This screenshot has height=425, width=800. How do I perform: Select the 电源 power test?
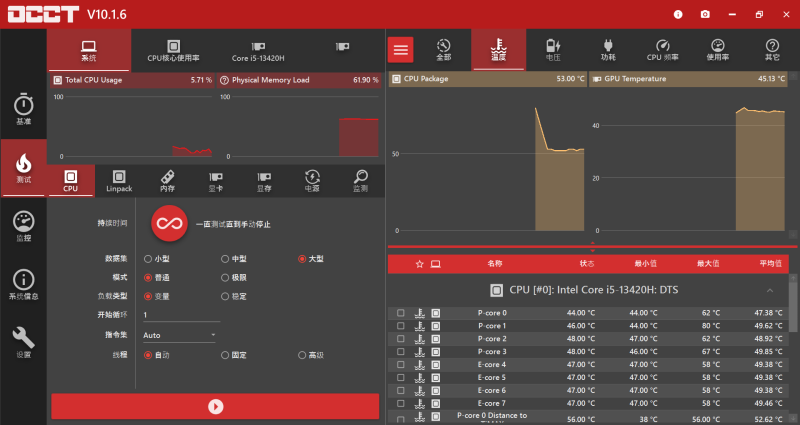click(312, 181)
